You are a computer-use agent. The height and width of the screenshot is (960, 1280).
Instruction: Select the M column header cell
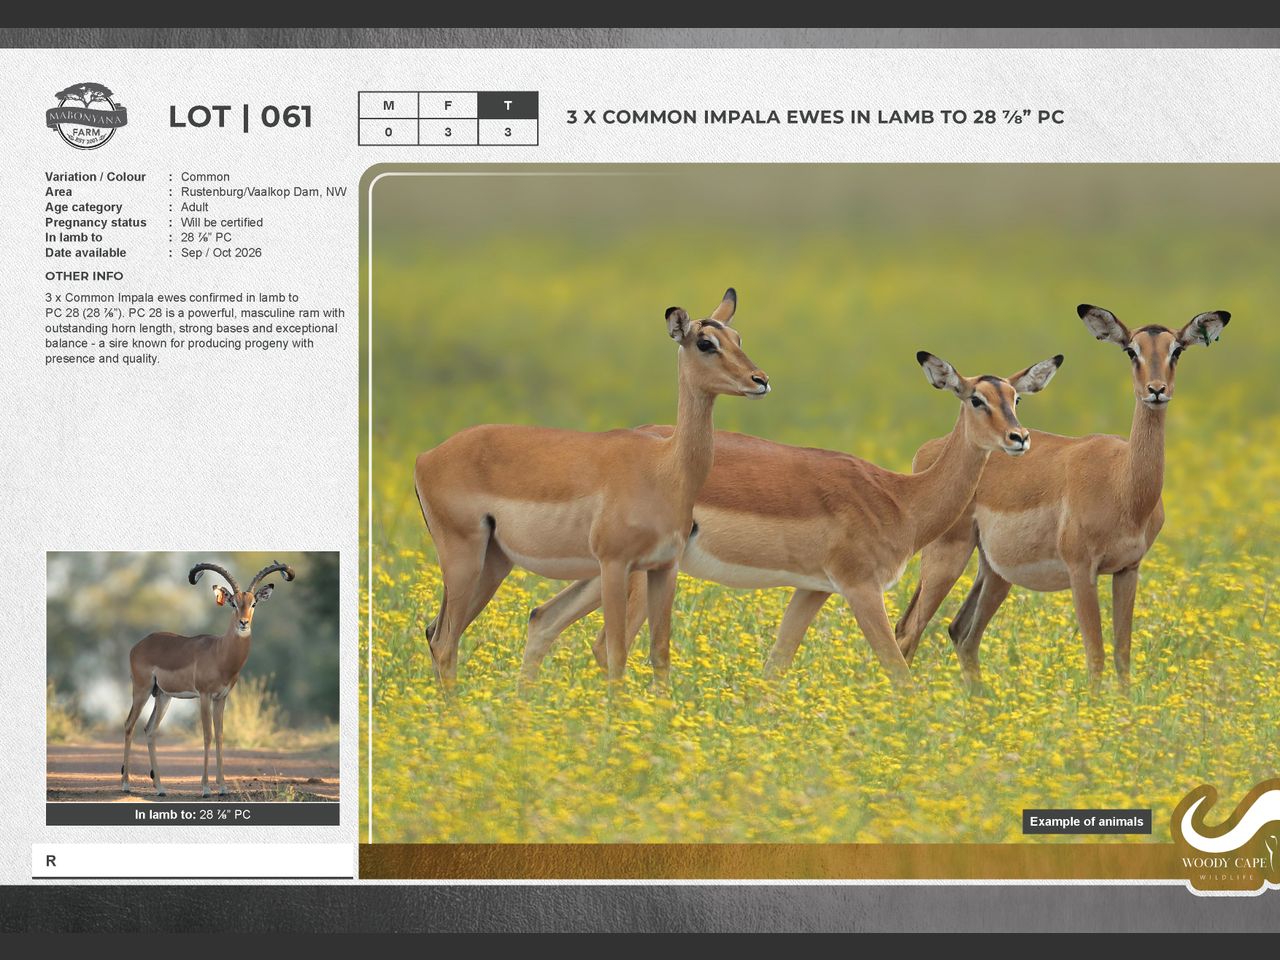(x=388, y=106)
